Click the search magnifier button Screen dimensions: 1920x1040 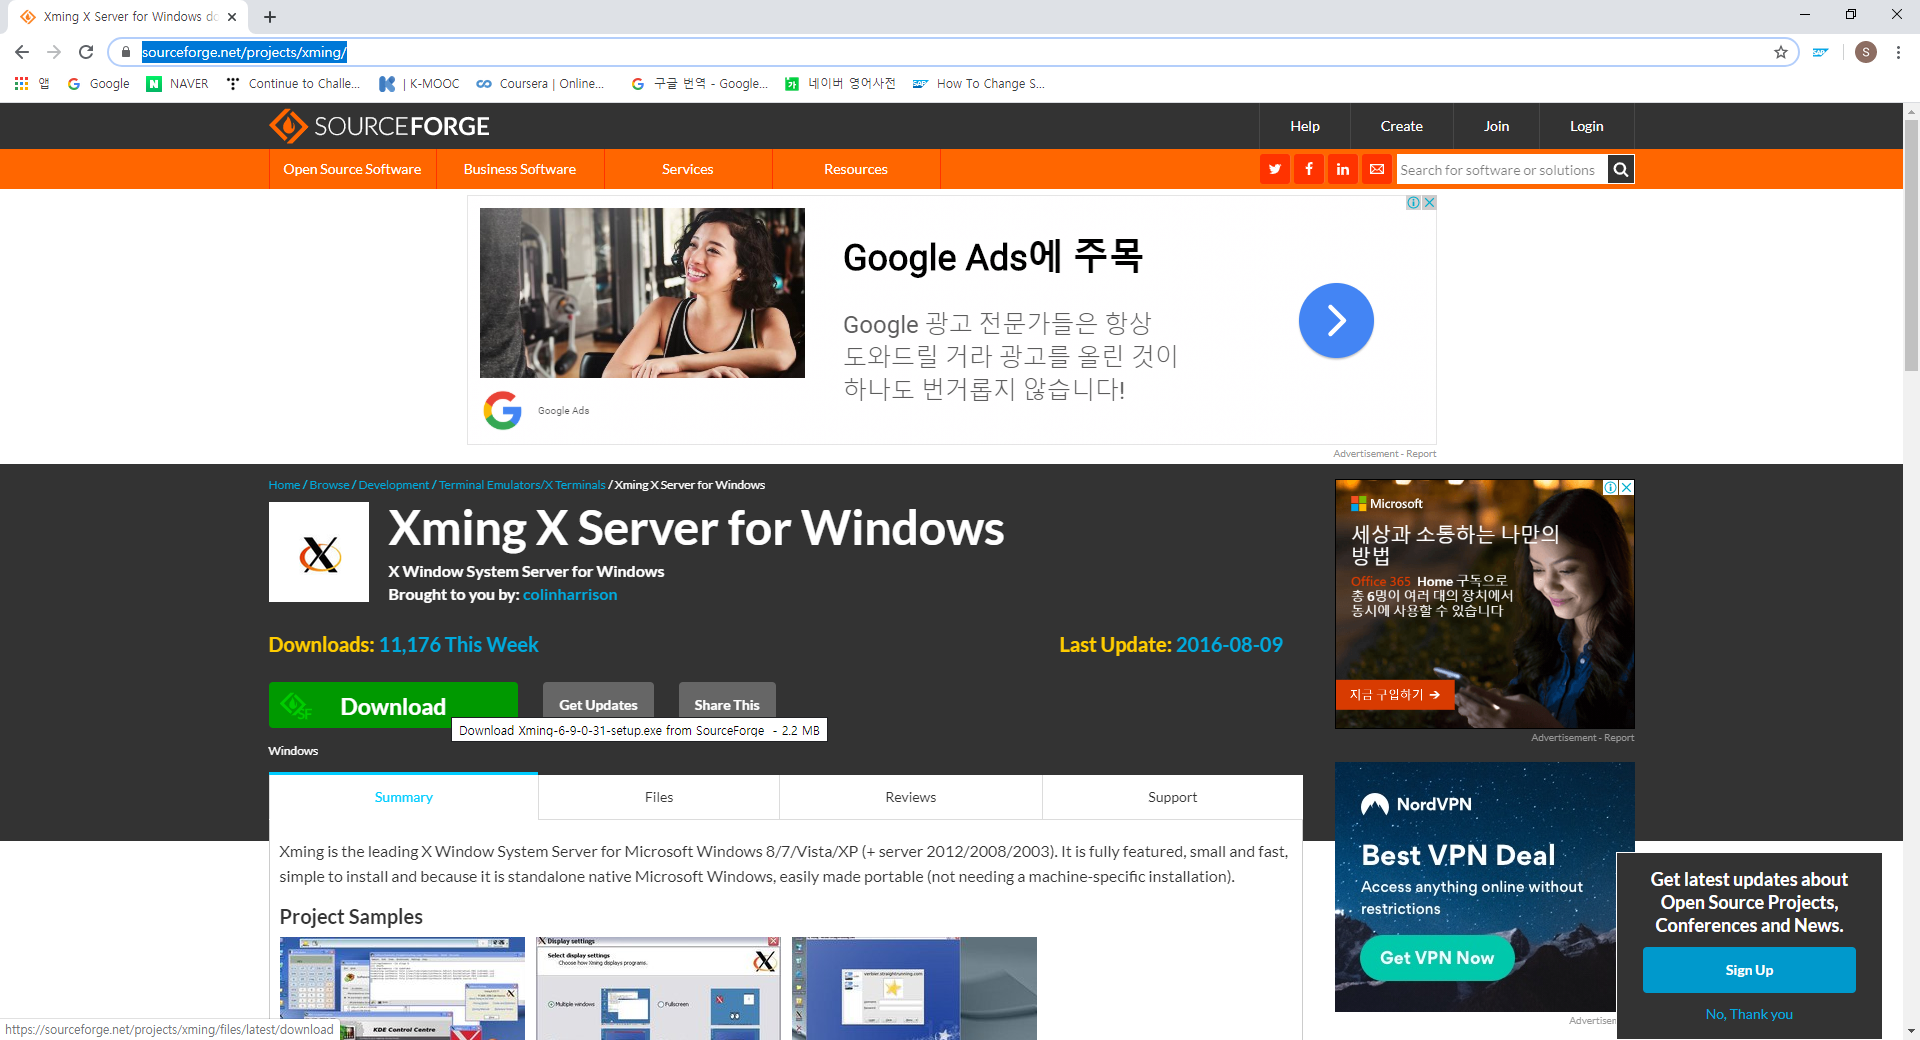1621,169
